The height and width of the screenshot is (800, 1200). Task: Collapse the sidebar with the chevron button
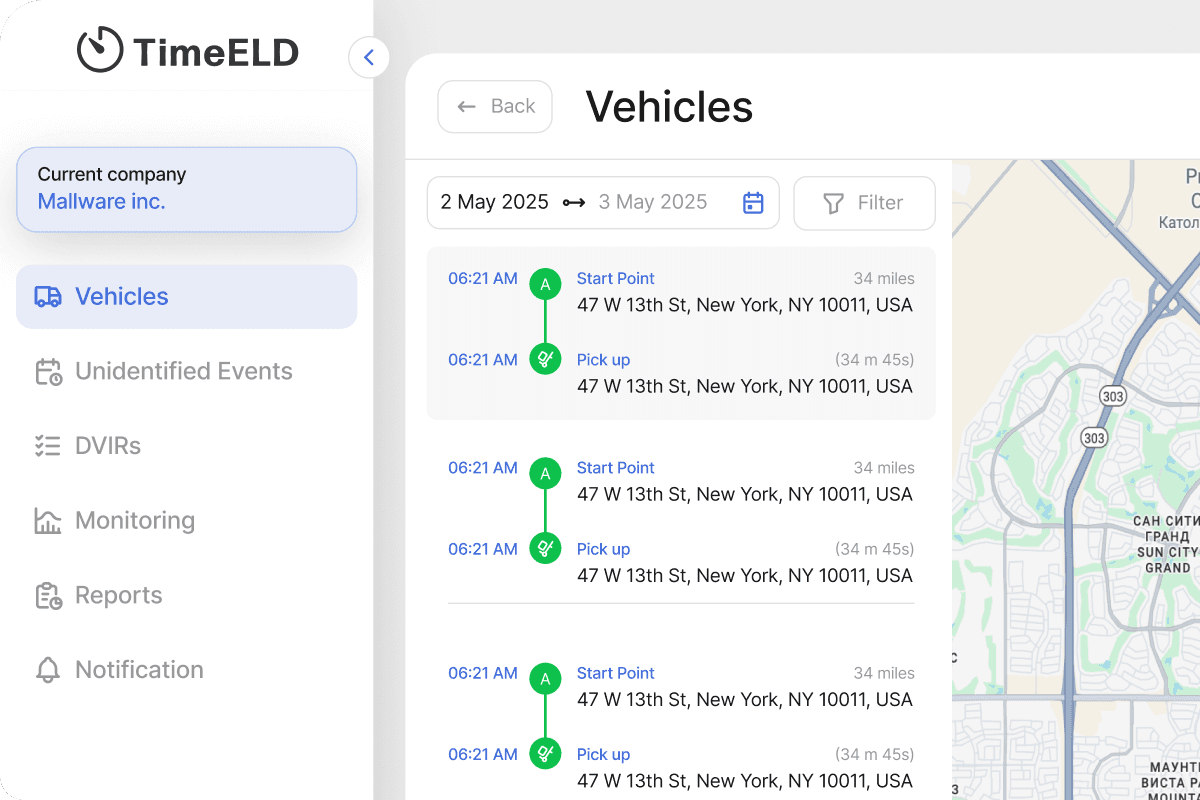pos(369,58)
